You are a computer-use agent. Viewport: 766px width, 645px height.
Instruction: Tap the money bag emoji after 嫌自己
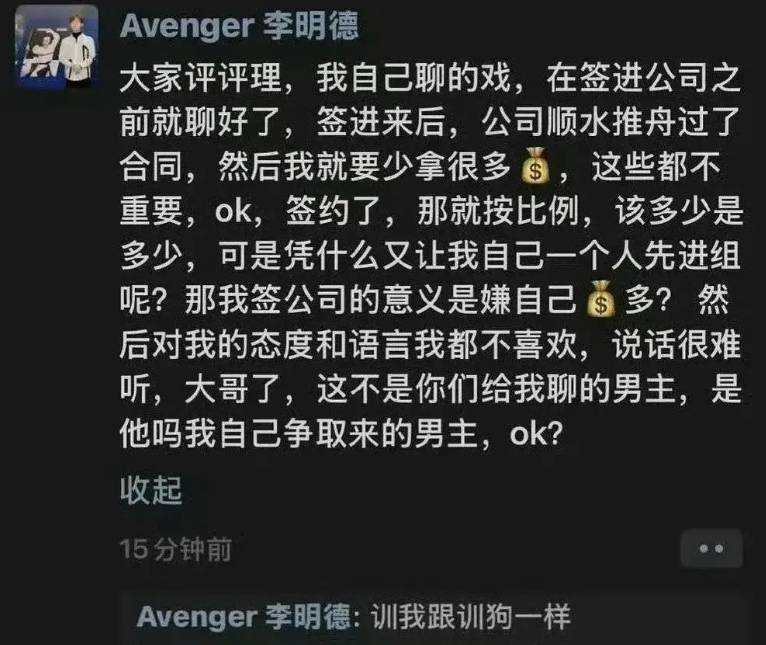click(601, 299)
